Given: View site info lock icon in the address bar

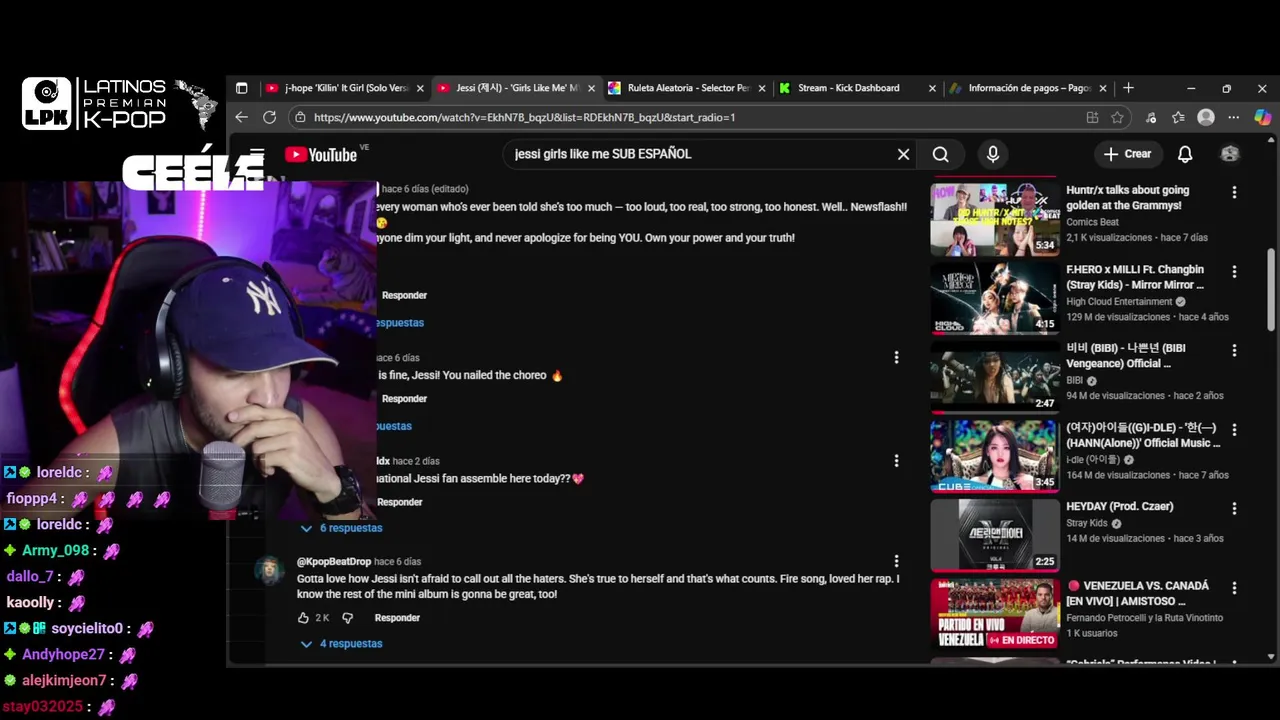Looking at the screenshot, I should [x=299, y=117].
